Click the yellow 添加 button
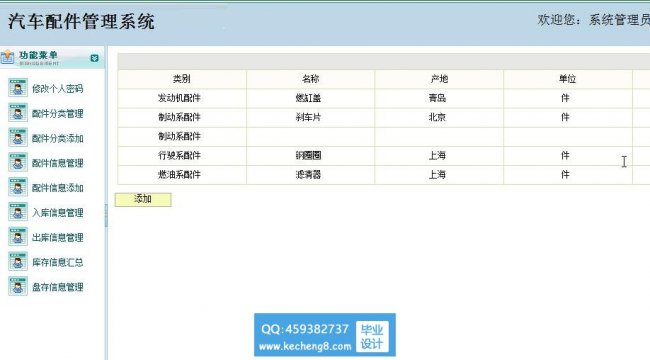Screen dimensions: 650x360 [x=143, y=199]
